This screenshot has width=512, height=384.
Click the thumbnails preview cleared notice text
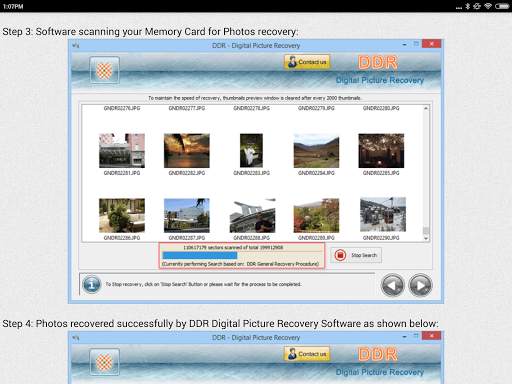pos(255,98)
